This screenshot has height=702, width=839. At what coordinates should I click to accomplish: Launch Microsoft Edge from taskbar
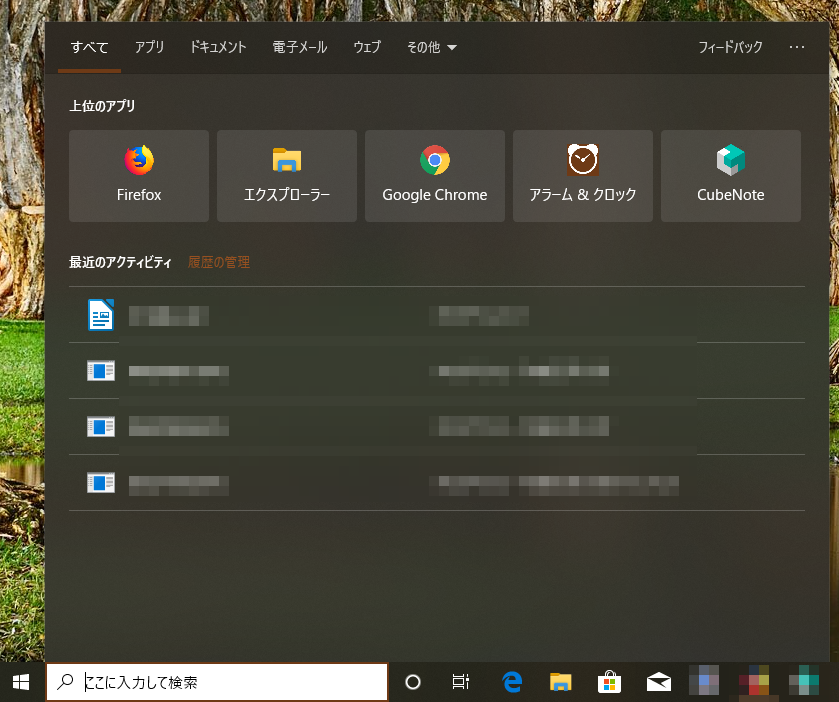pos(512,682)
